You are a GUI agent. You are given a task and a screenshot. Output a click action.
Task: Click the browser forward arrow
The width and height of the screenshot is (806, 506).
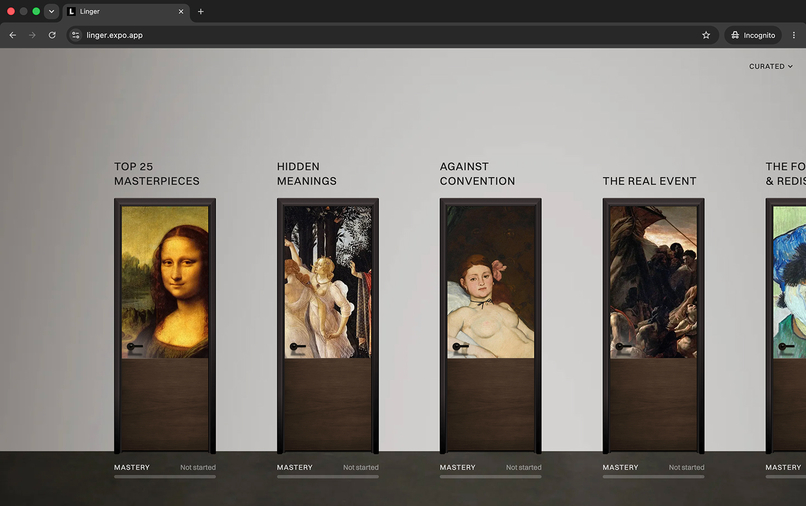click(x=32, y=35)
